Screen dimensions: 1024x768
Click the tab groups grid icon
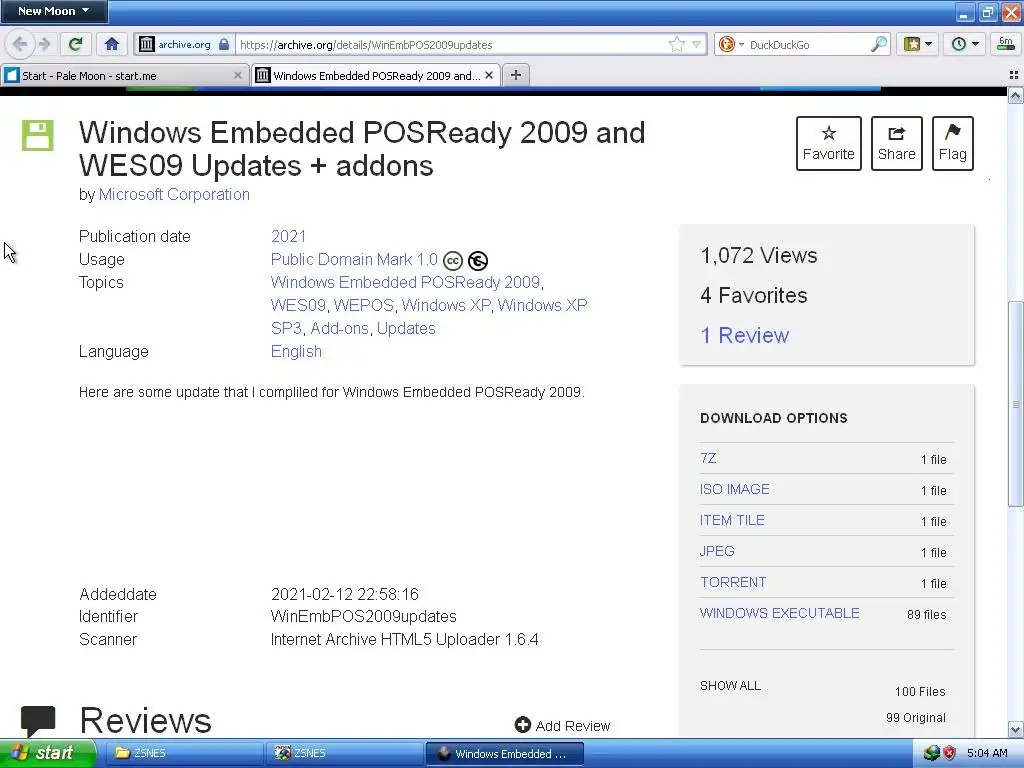tap(1014, 76)
